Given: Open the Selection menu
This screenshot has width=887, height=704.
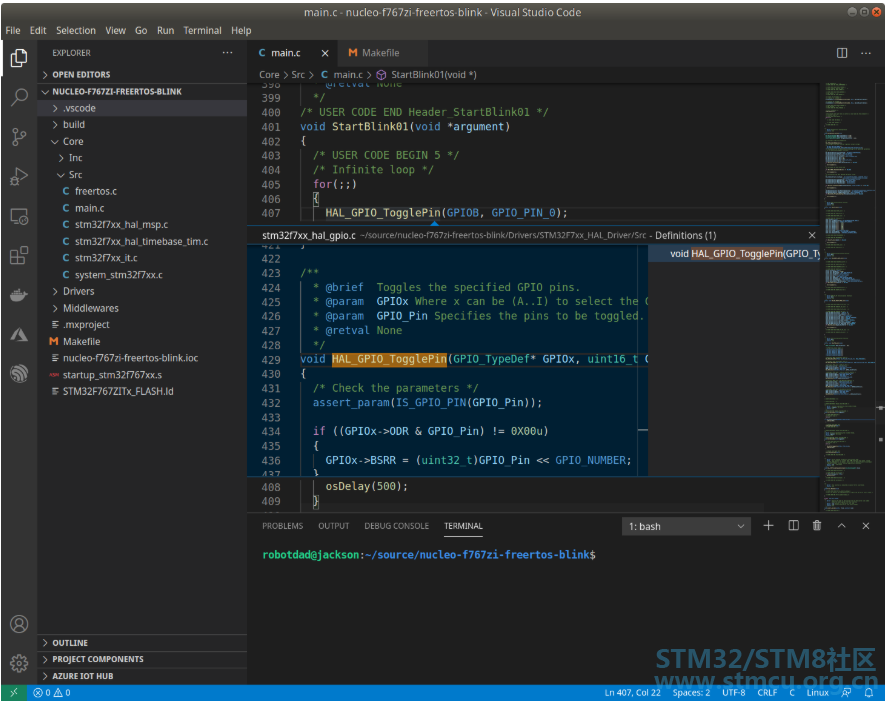Looking at the screenshot, I should (76, 31).
